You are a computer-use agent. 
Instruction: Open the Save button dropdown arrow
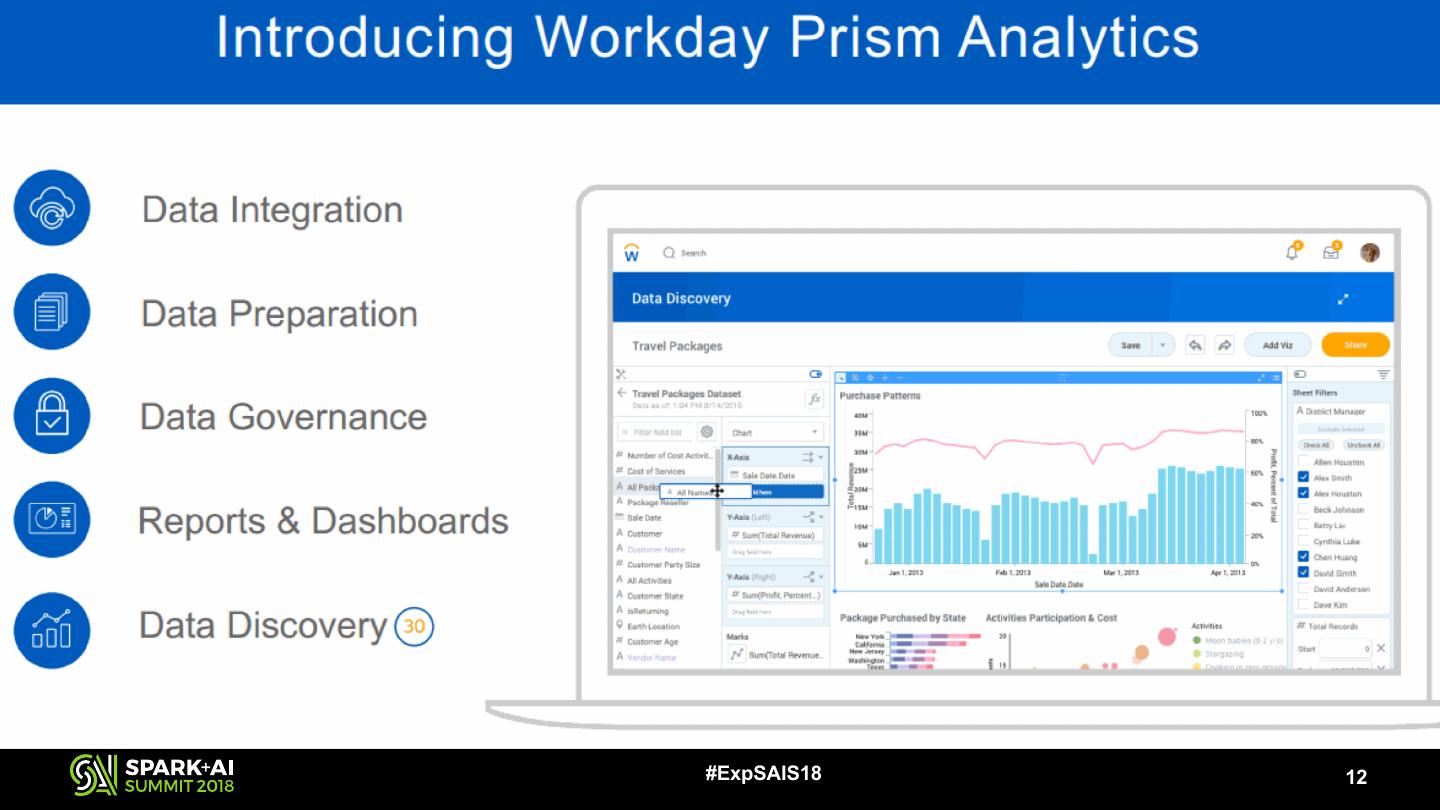(1163, 345)
